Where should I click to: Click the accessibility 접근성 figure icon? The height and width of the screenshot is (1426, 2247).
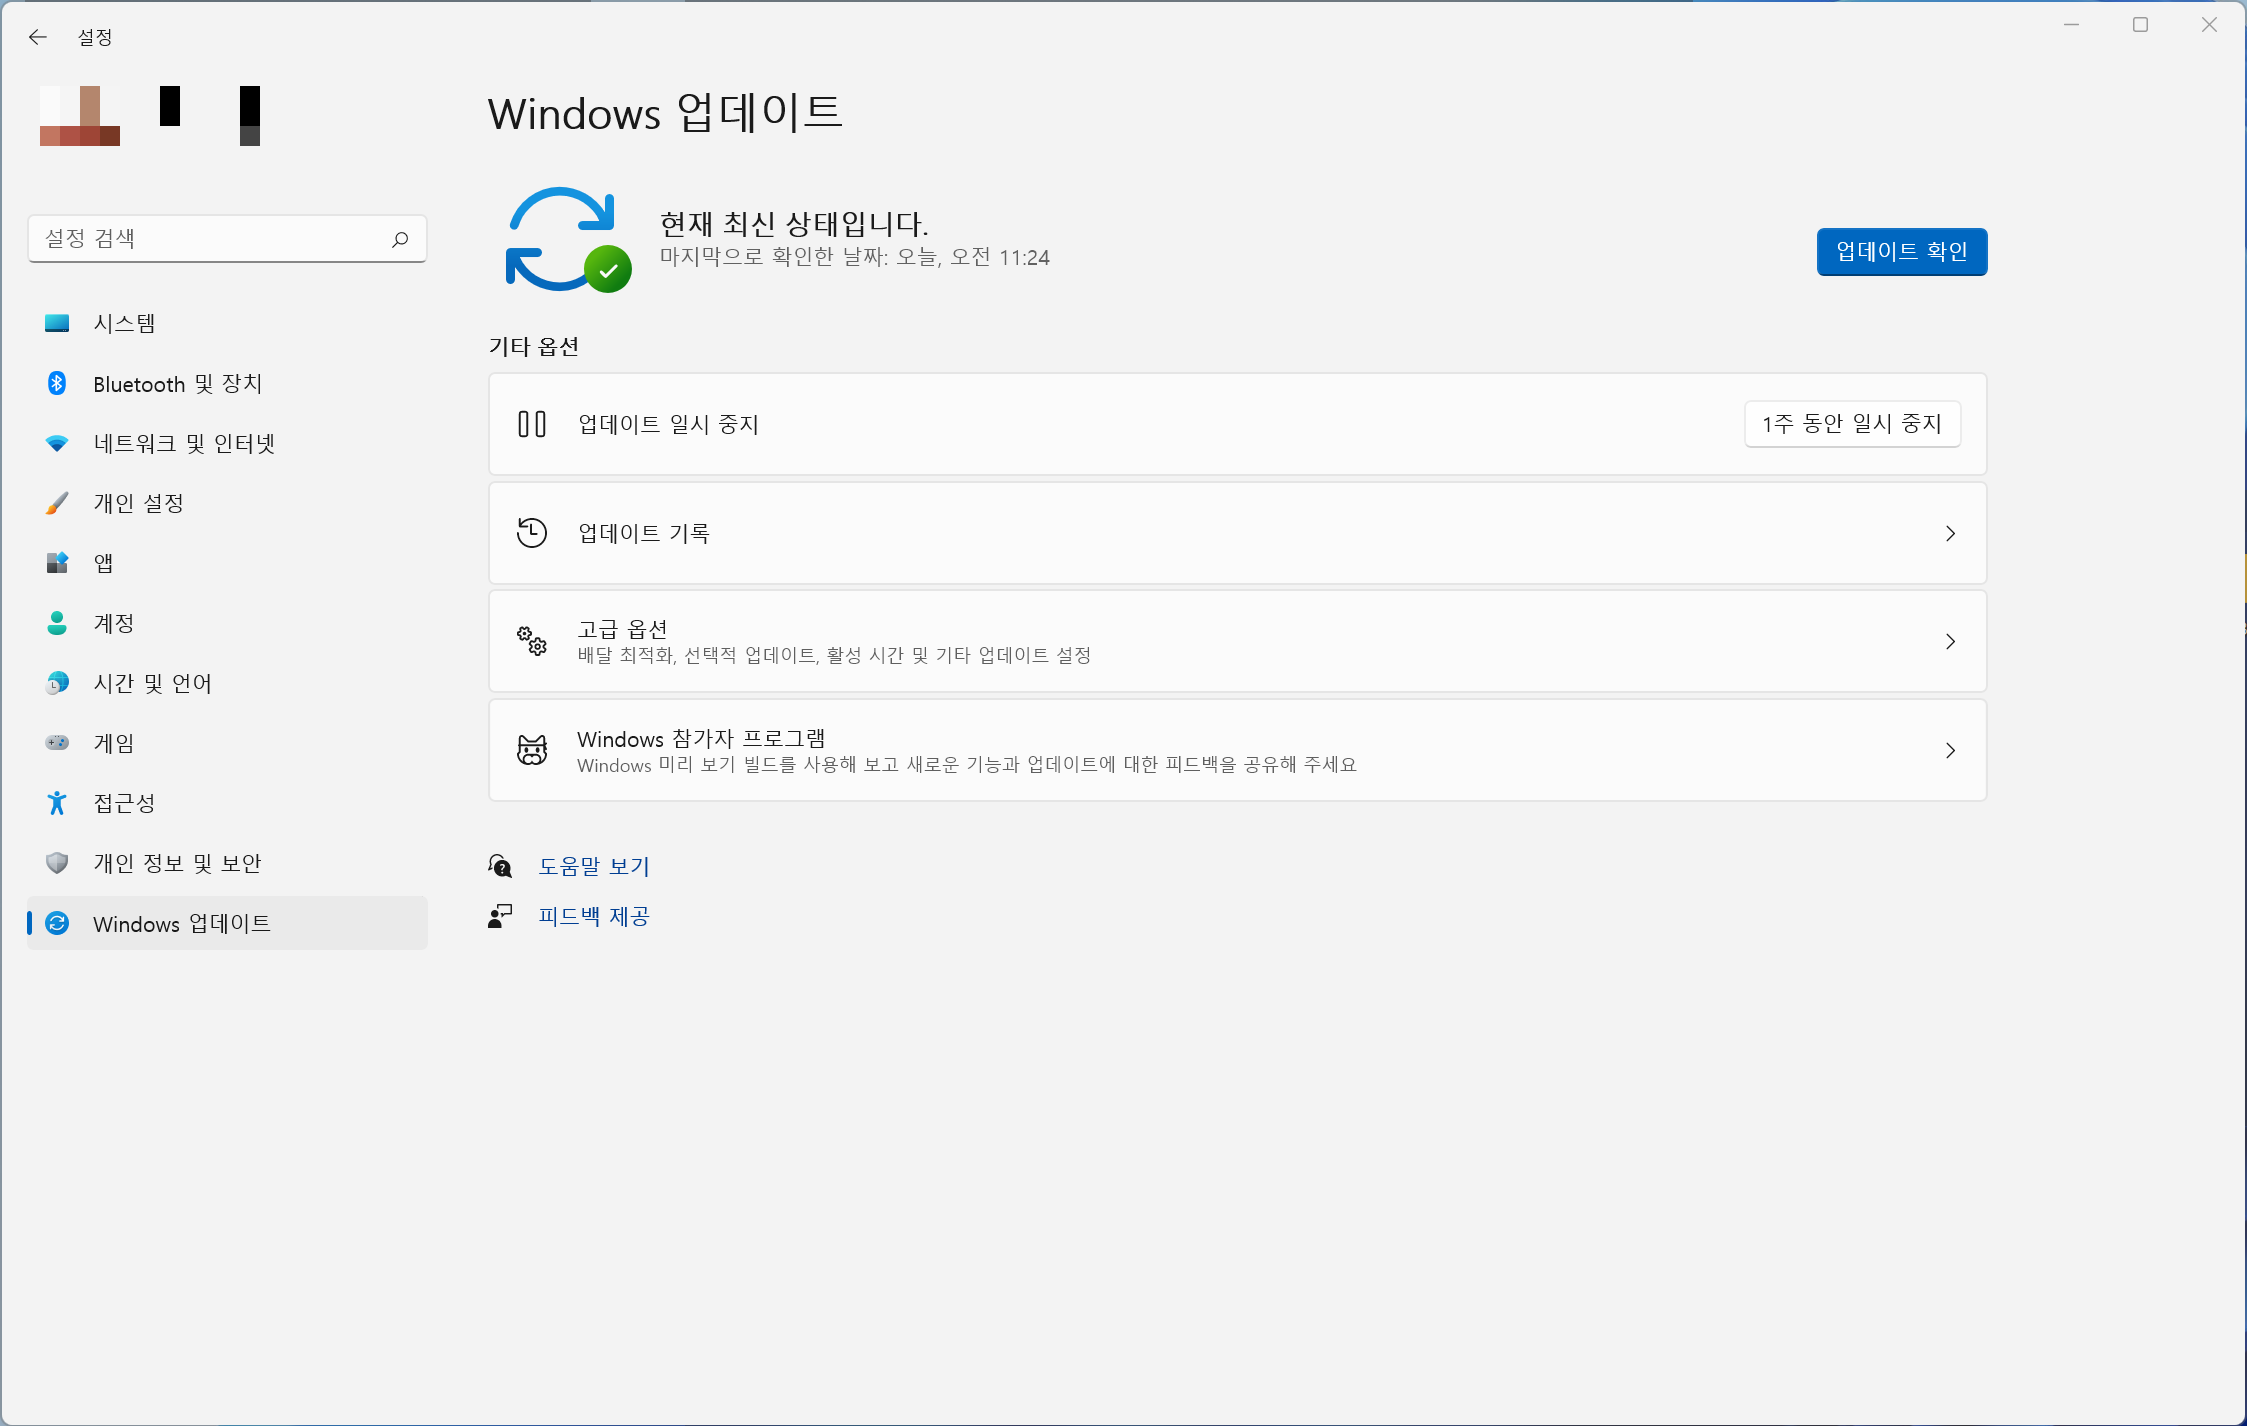57,803
